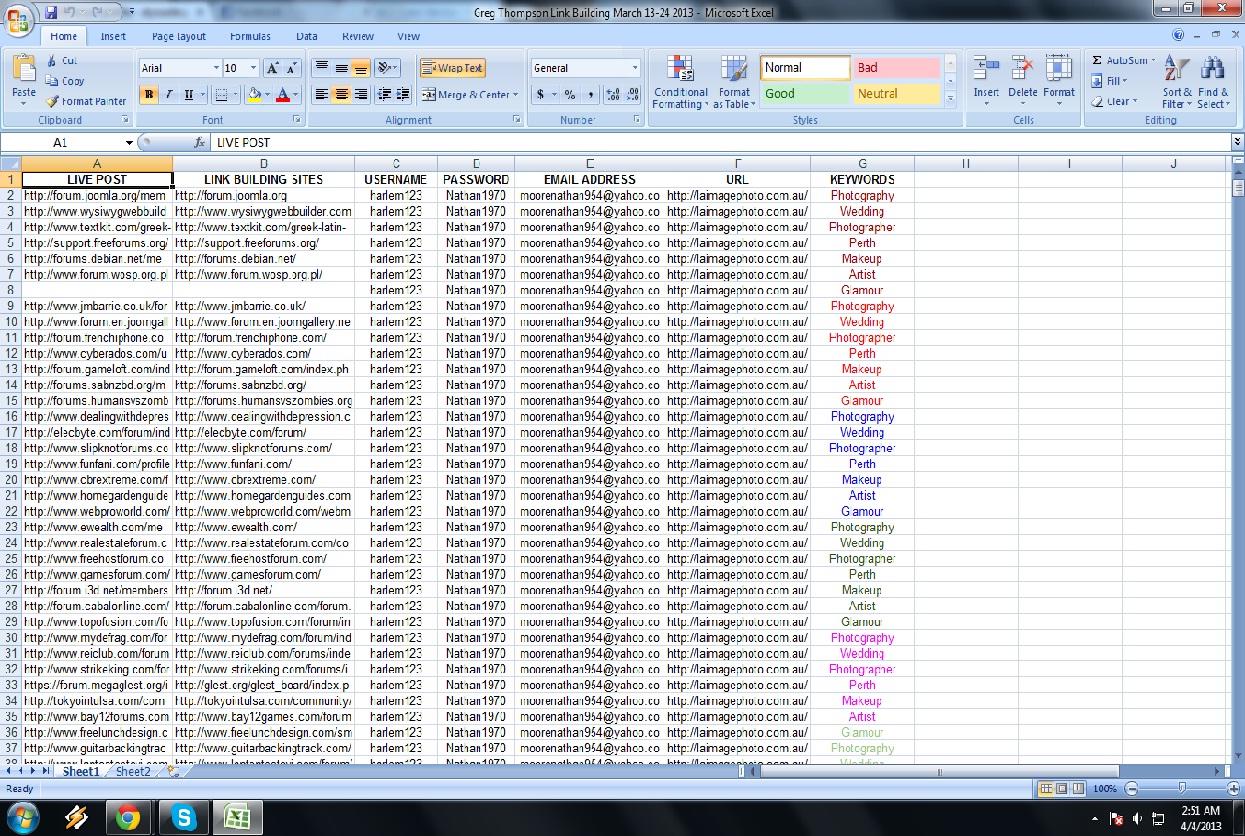
Task: Cut the selected cells
Action: 61,61
